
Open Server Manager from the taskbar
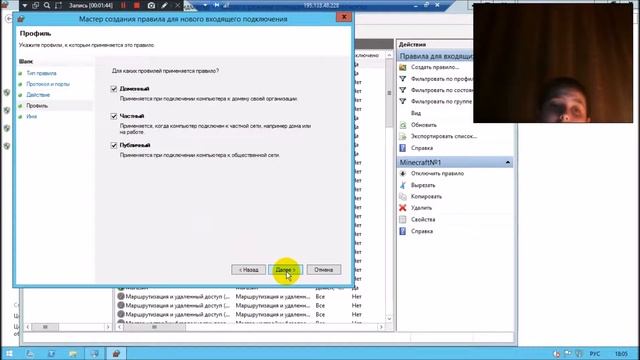pyautogui.click(x=30, y=353)
